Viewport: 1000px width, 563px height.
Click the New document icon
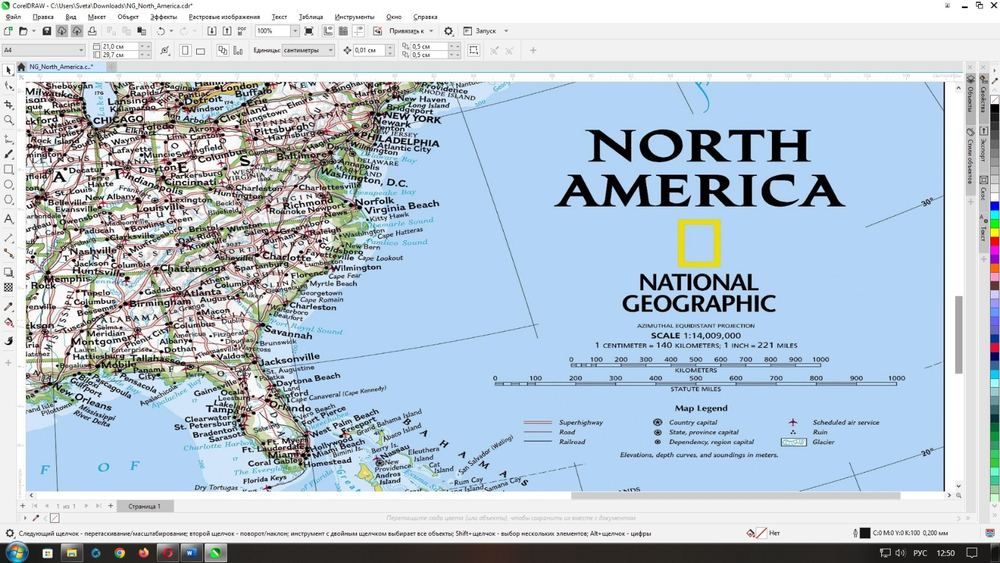pyautogui.click(x=8, y=31)
